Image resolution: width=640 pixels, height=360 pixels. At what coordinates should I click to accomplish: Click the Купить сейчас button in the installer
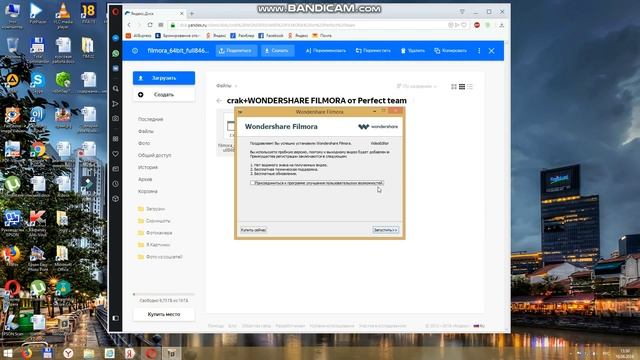[x=253, y=230]
